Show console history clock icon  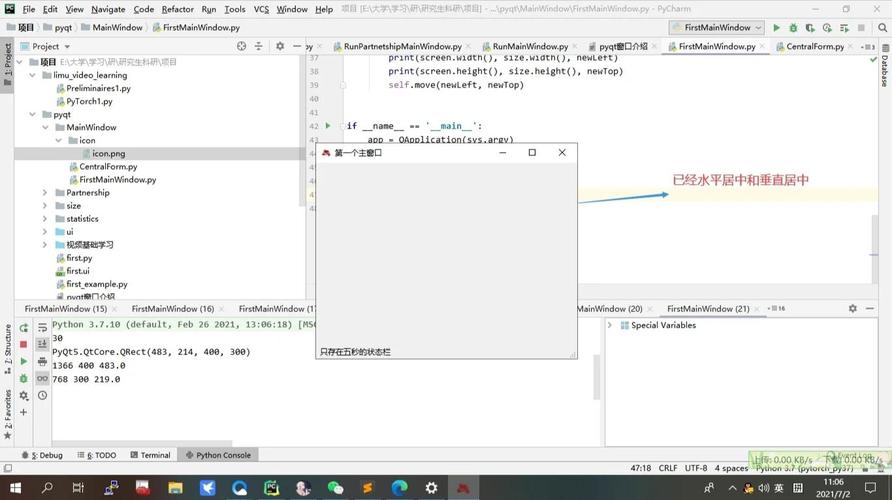click(43, 395)
